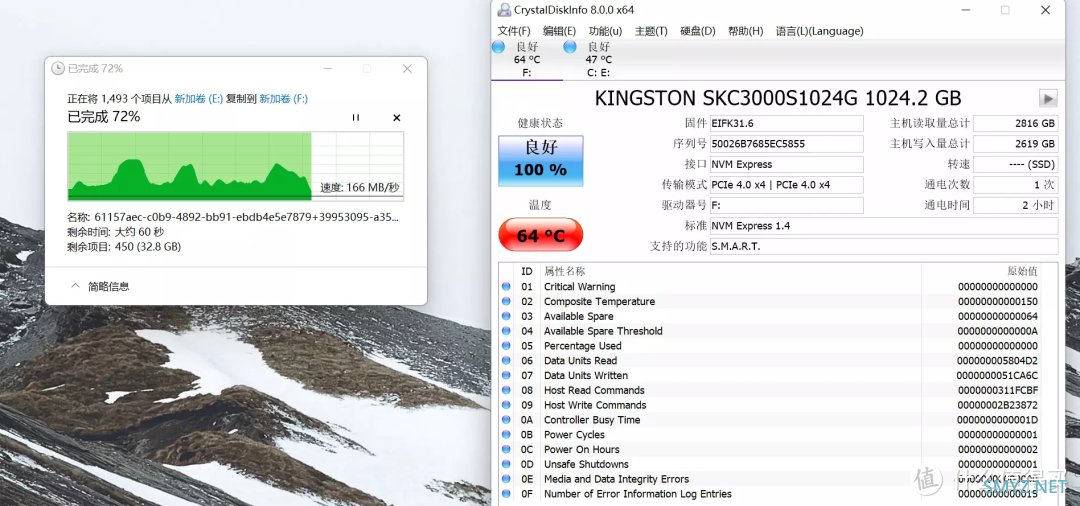1080x506 pixels.
Task: Open the 语言(L)(Language) menu
Action: click(819, 31)
